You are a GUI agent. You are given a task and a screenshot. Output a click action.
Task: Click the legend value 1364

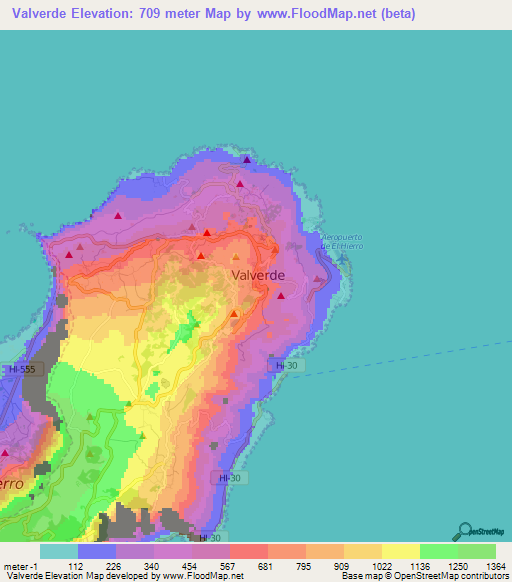coord(496,566)
